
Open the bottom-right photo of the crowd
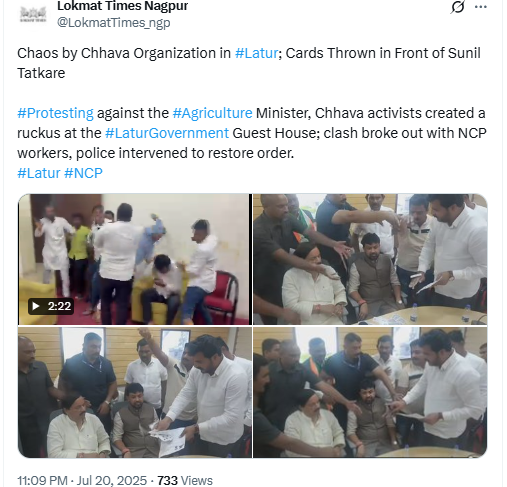coord(370,392)
